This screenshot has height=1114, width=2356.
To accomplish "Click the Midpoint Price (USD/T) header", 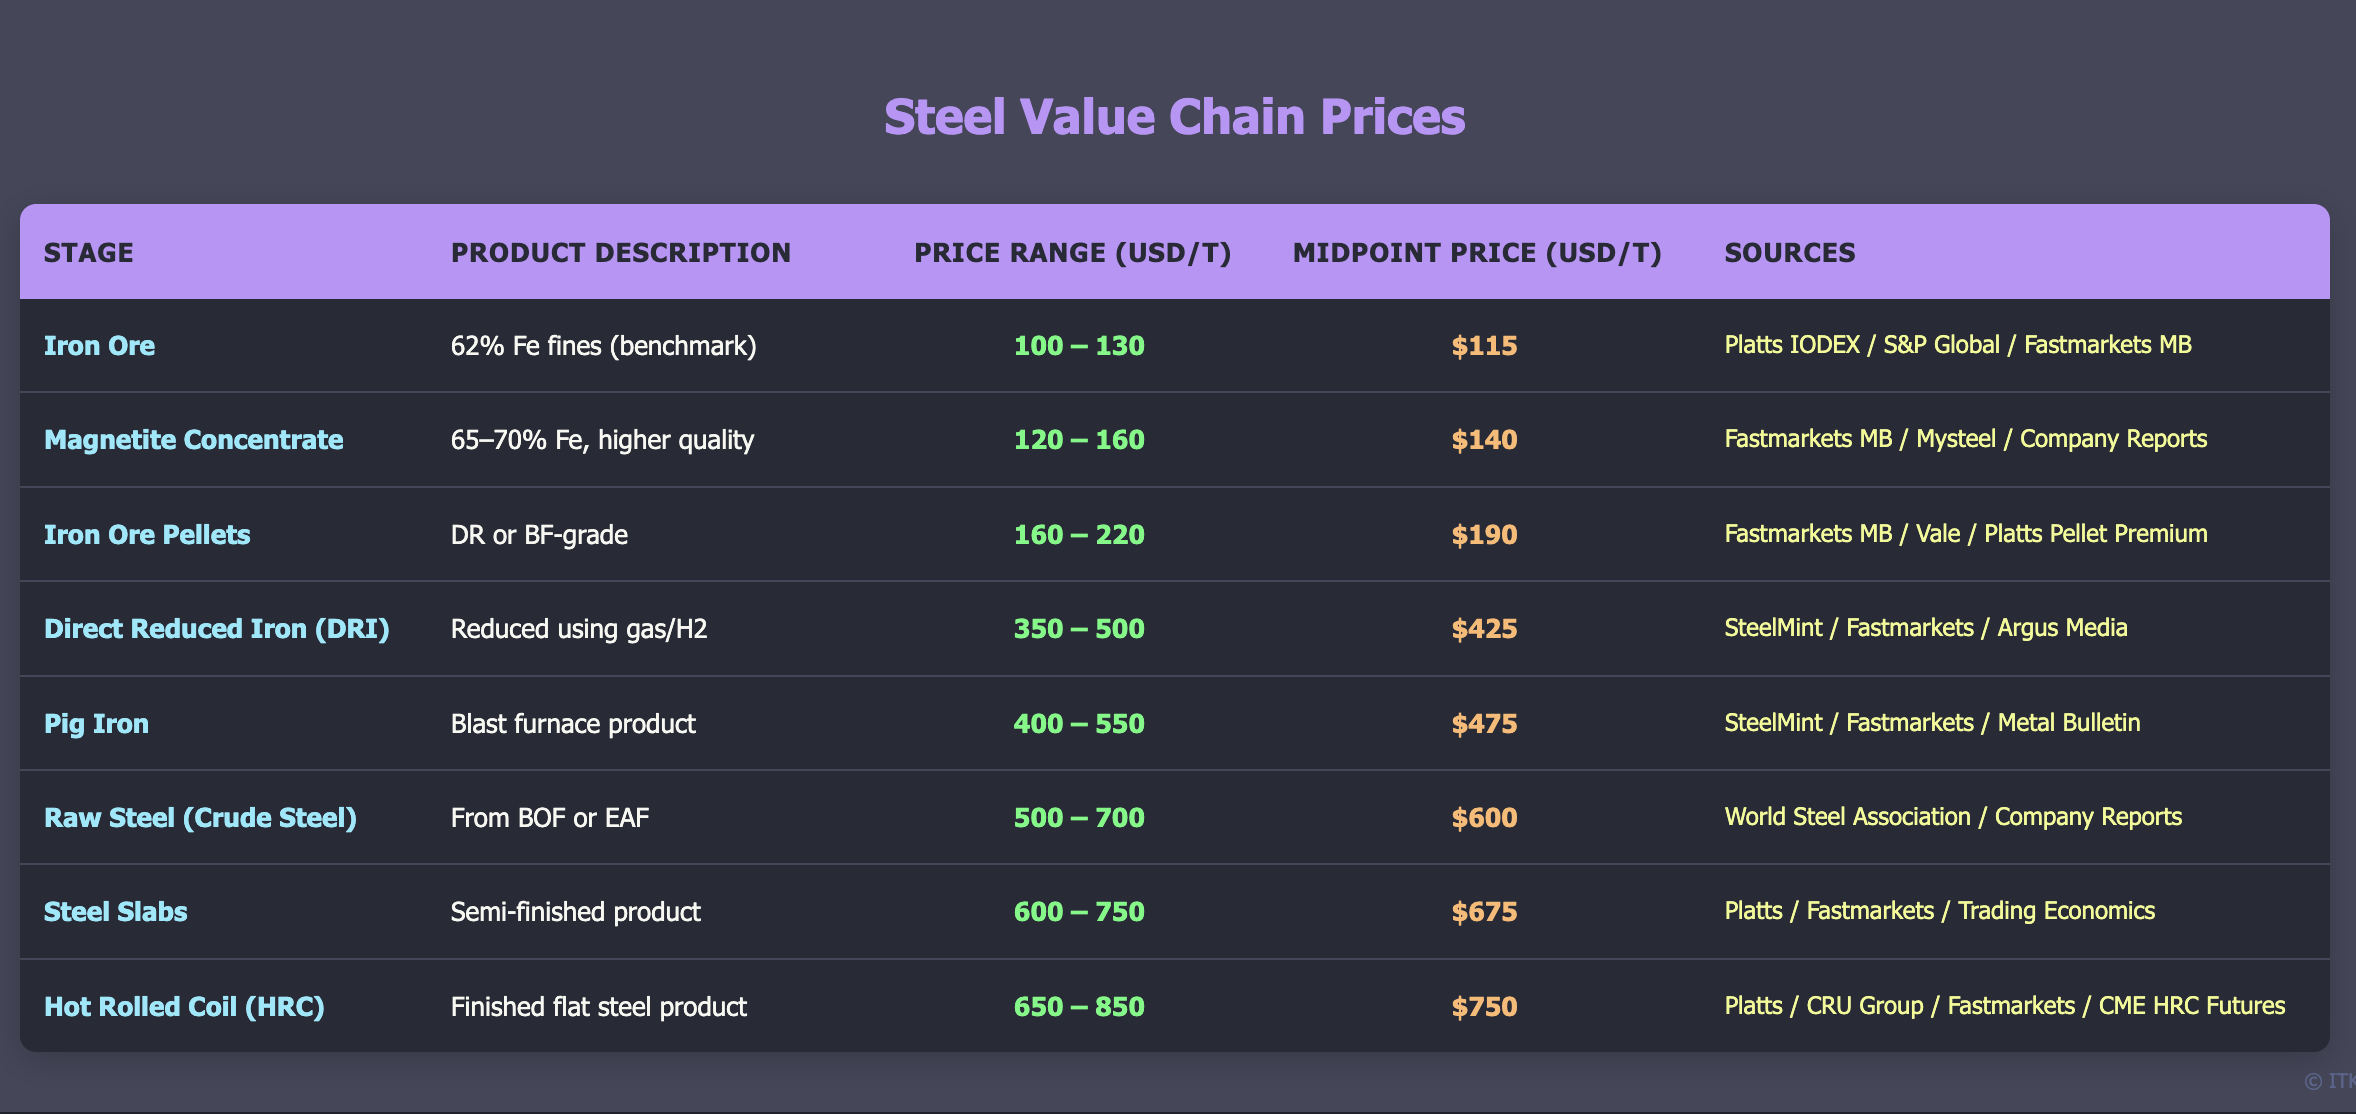I will point(1477,253).
